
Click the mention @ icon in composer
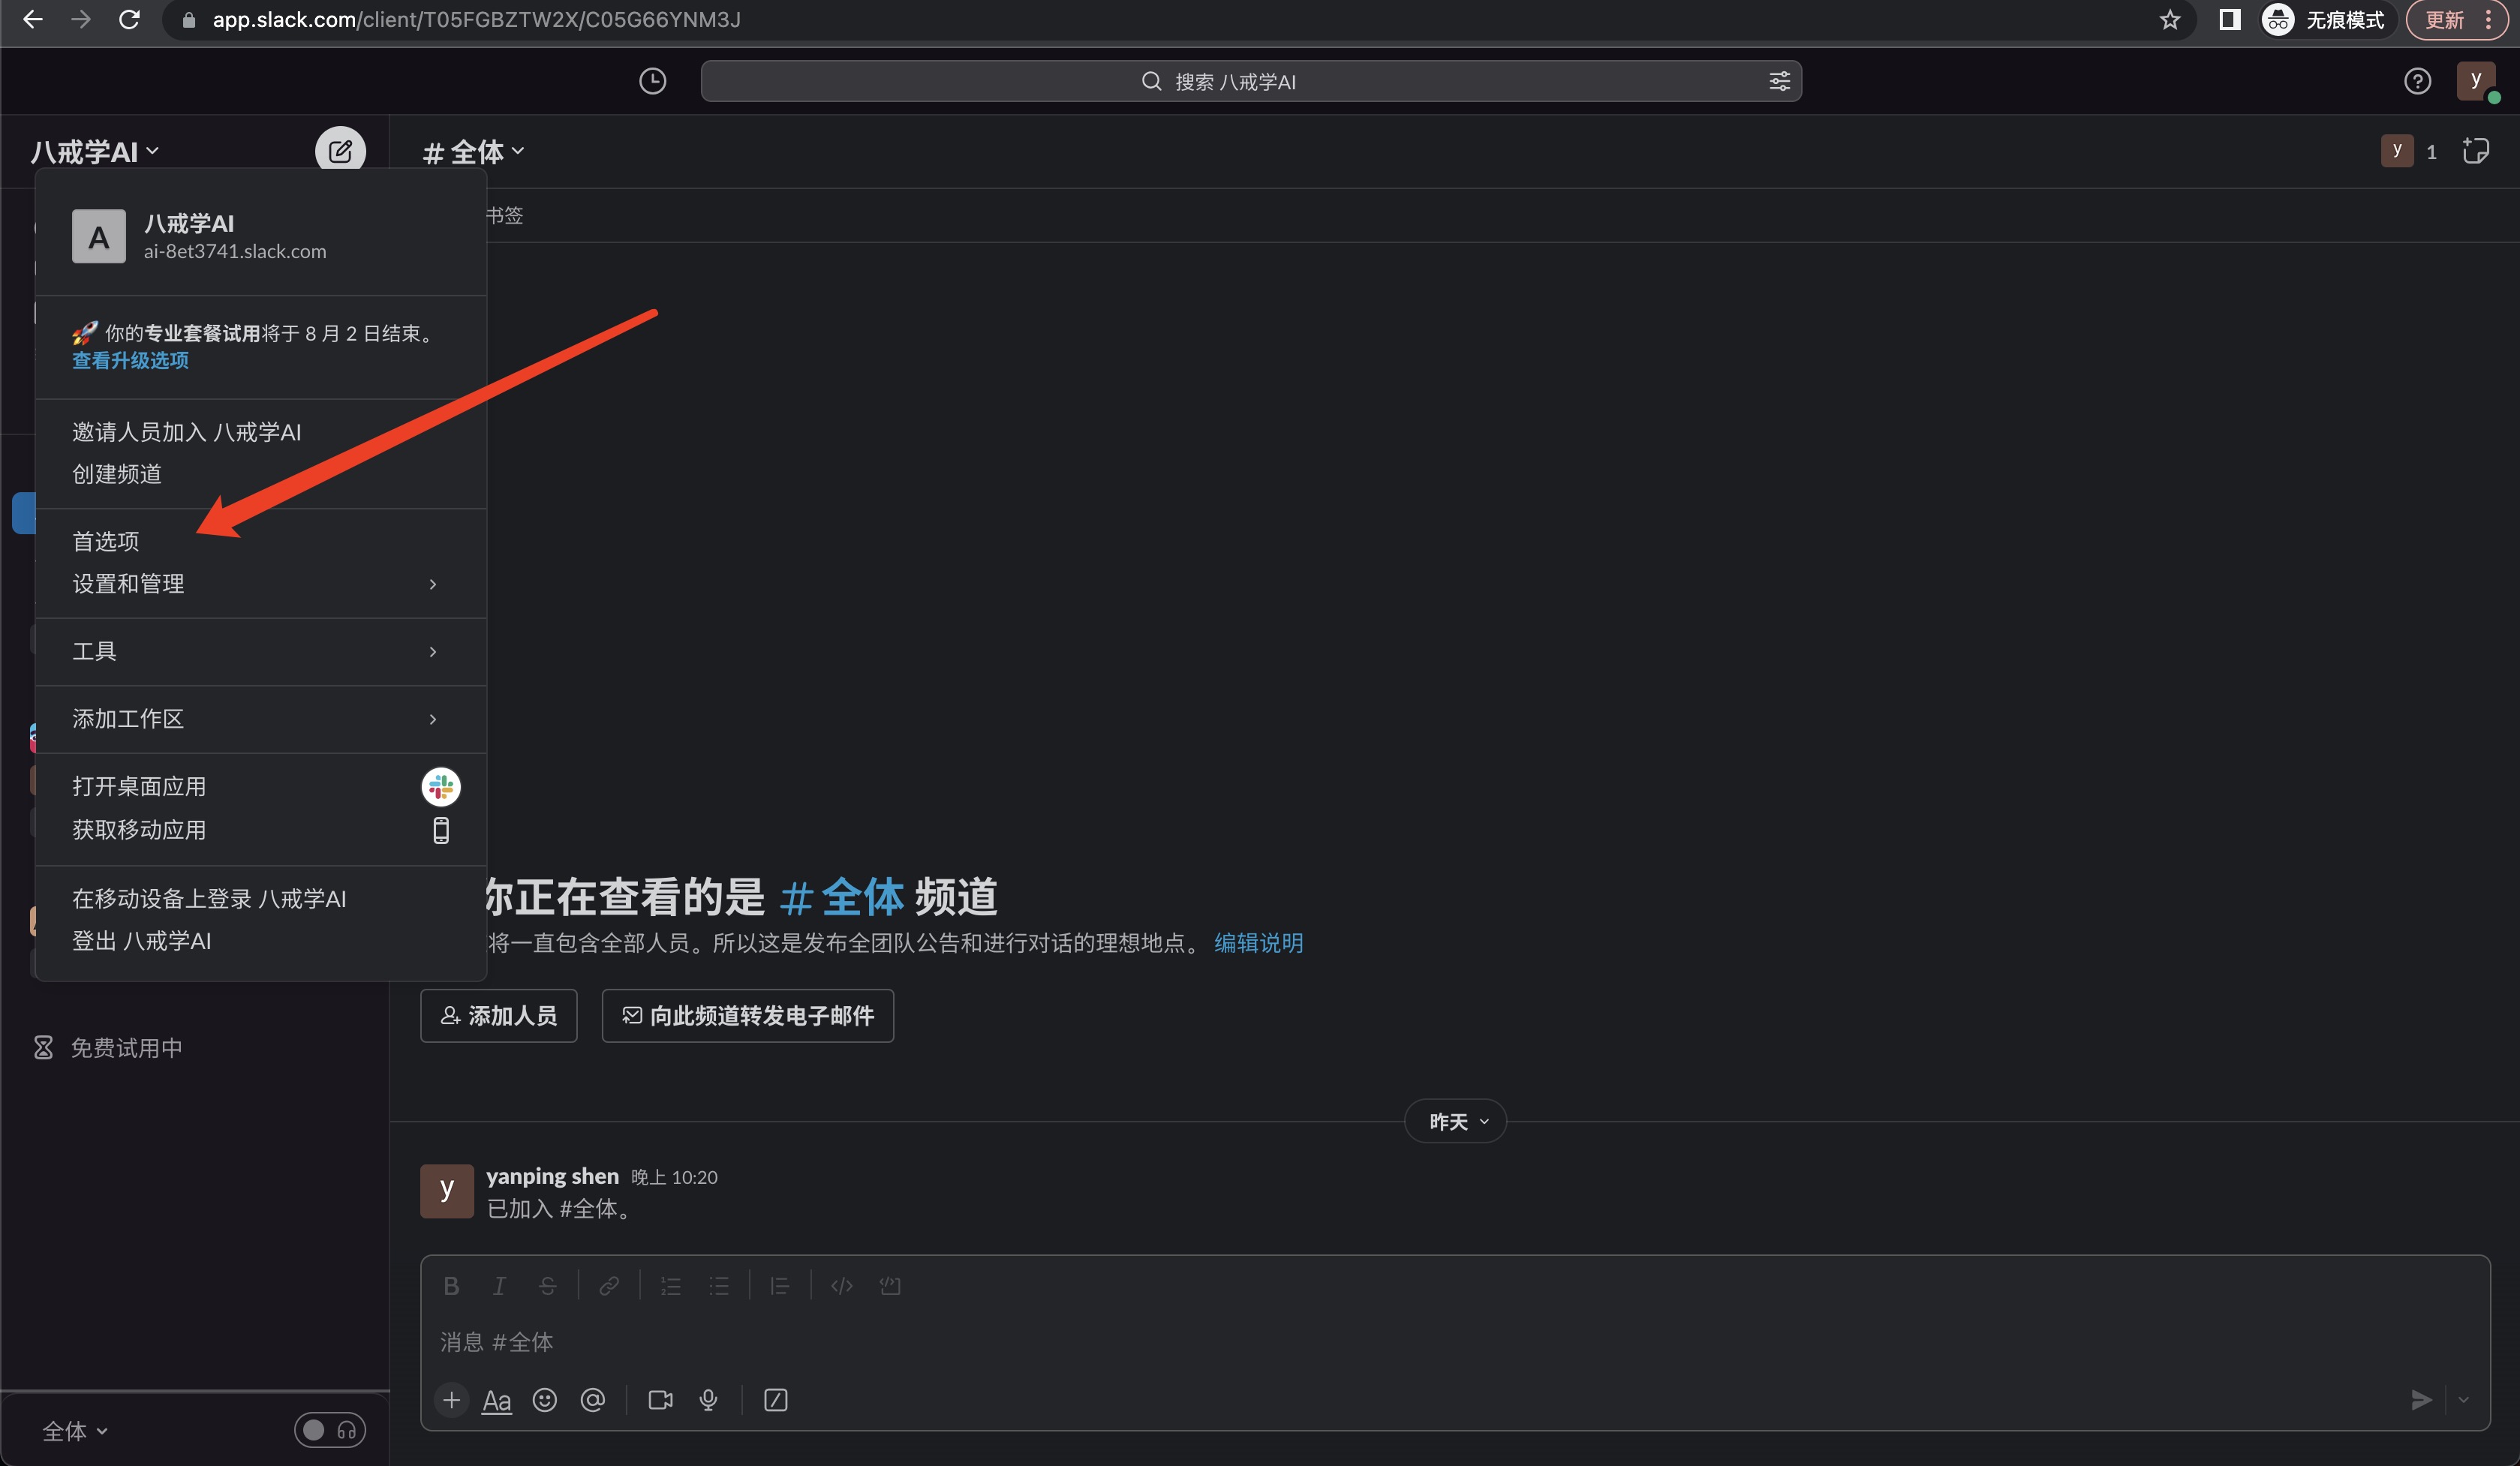[x=592, y=1400]
